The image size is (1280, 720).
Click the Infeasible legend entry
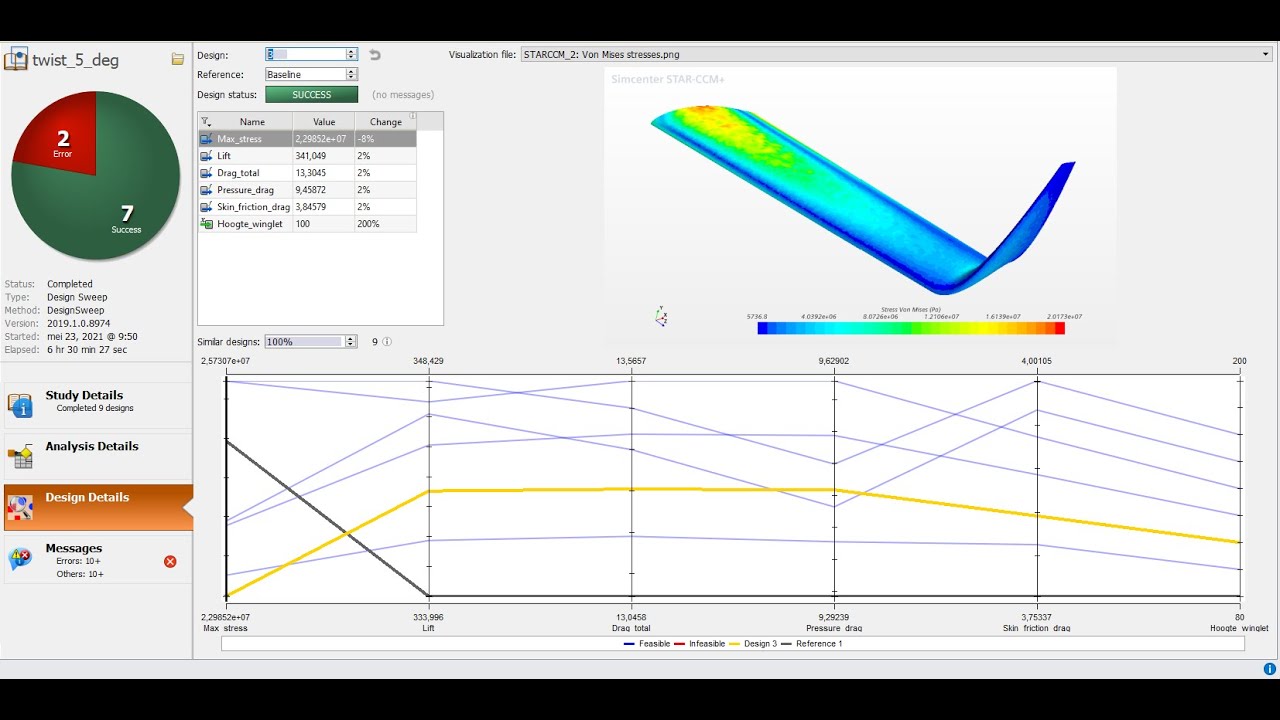(x=701, y=644)
